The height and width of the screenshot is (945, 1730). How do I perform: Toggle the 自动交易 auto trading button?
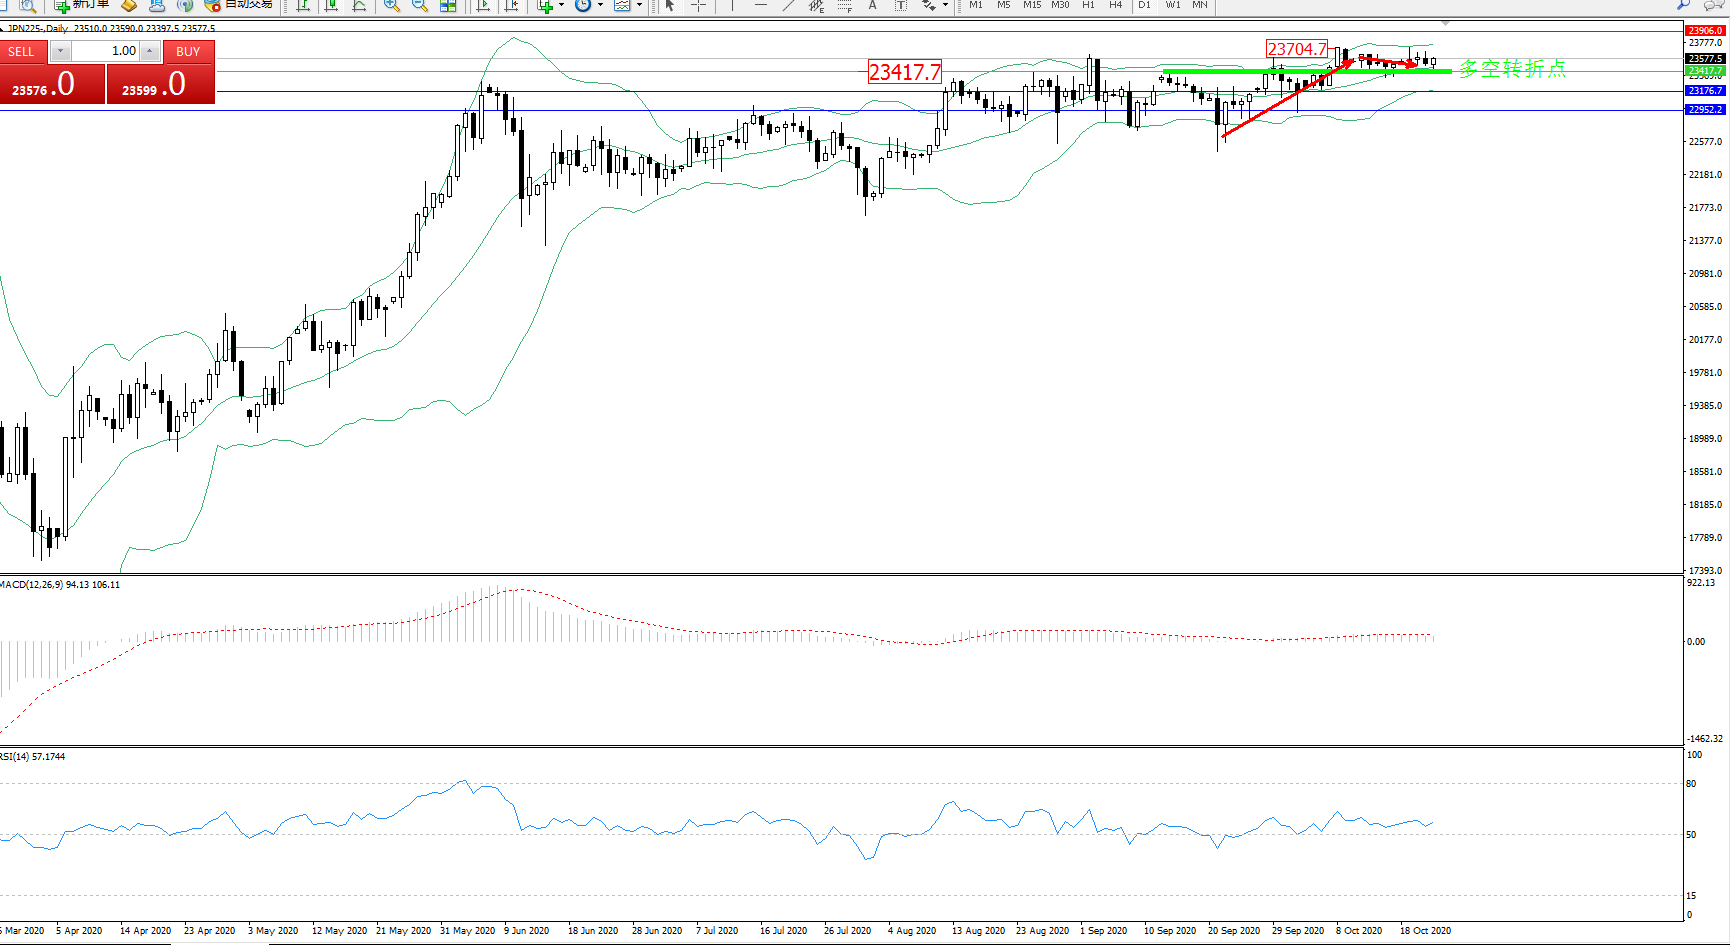[x=238, y=5]
